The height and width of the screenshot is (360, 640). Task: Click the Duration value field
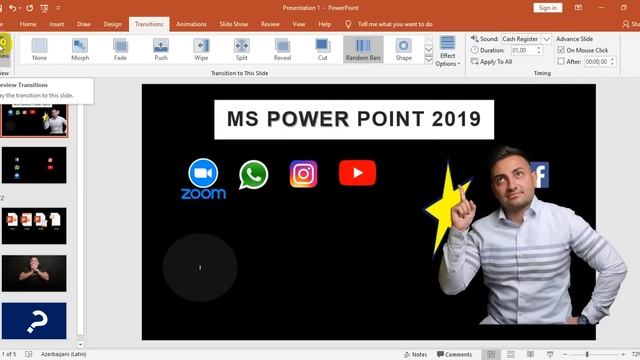(523, 50)
